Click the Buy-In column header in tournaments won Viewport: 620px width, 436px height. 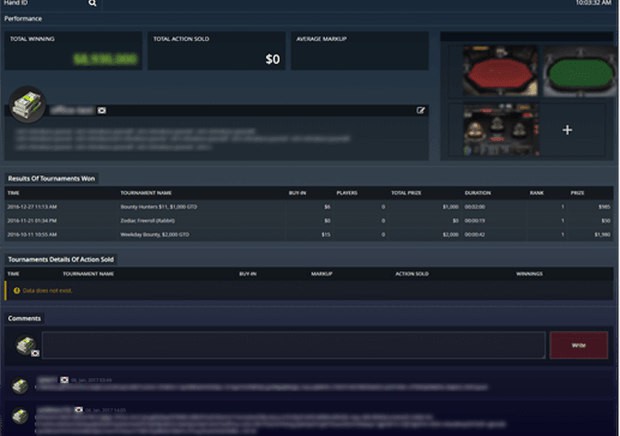(x=297, y=193)
